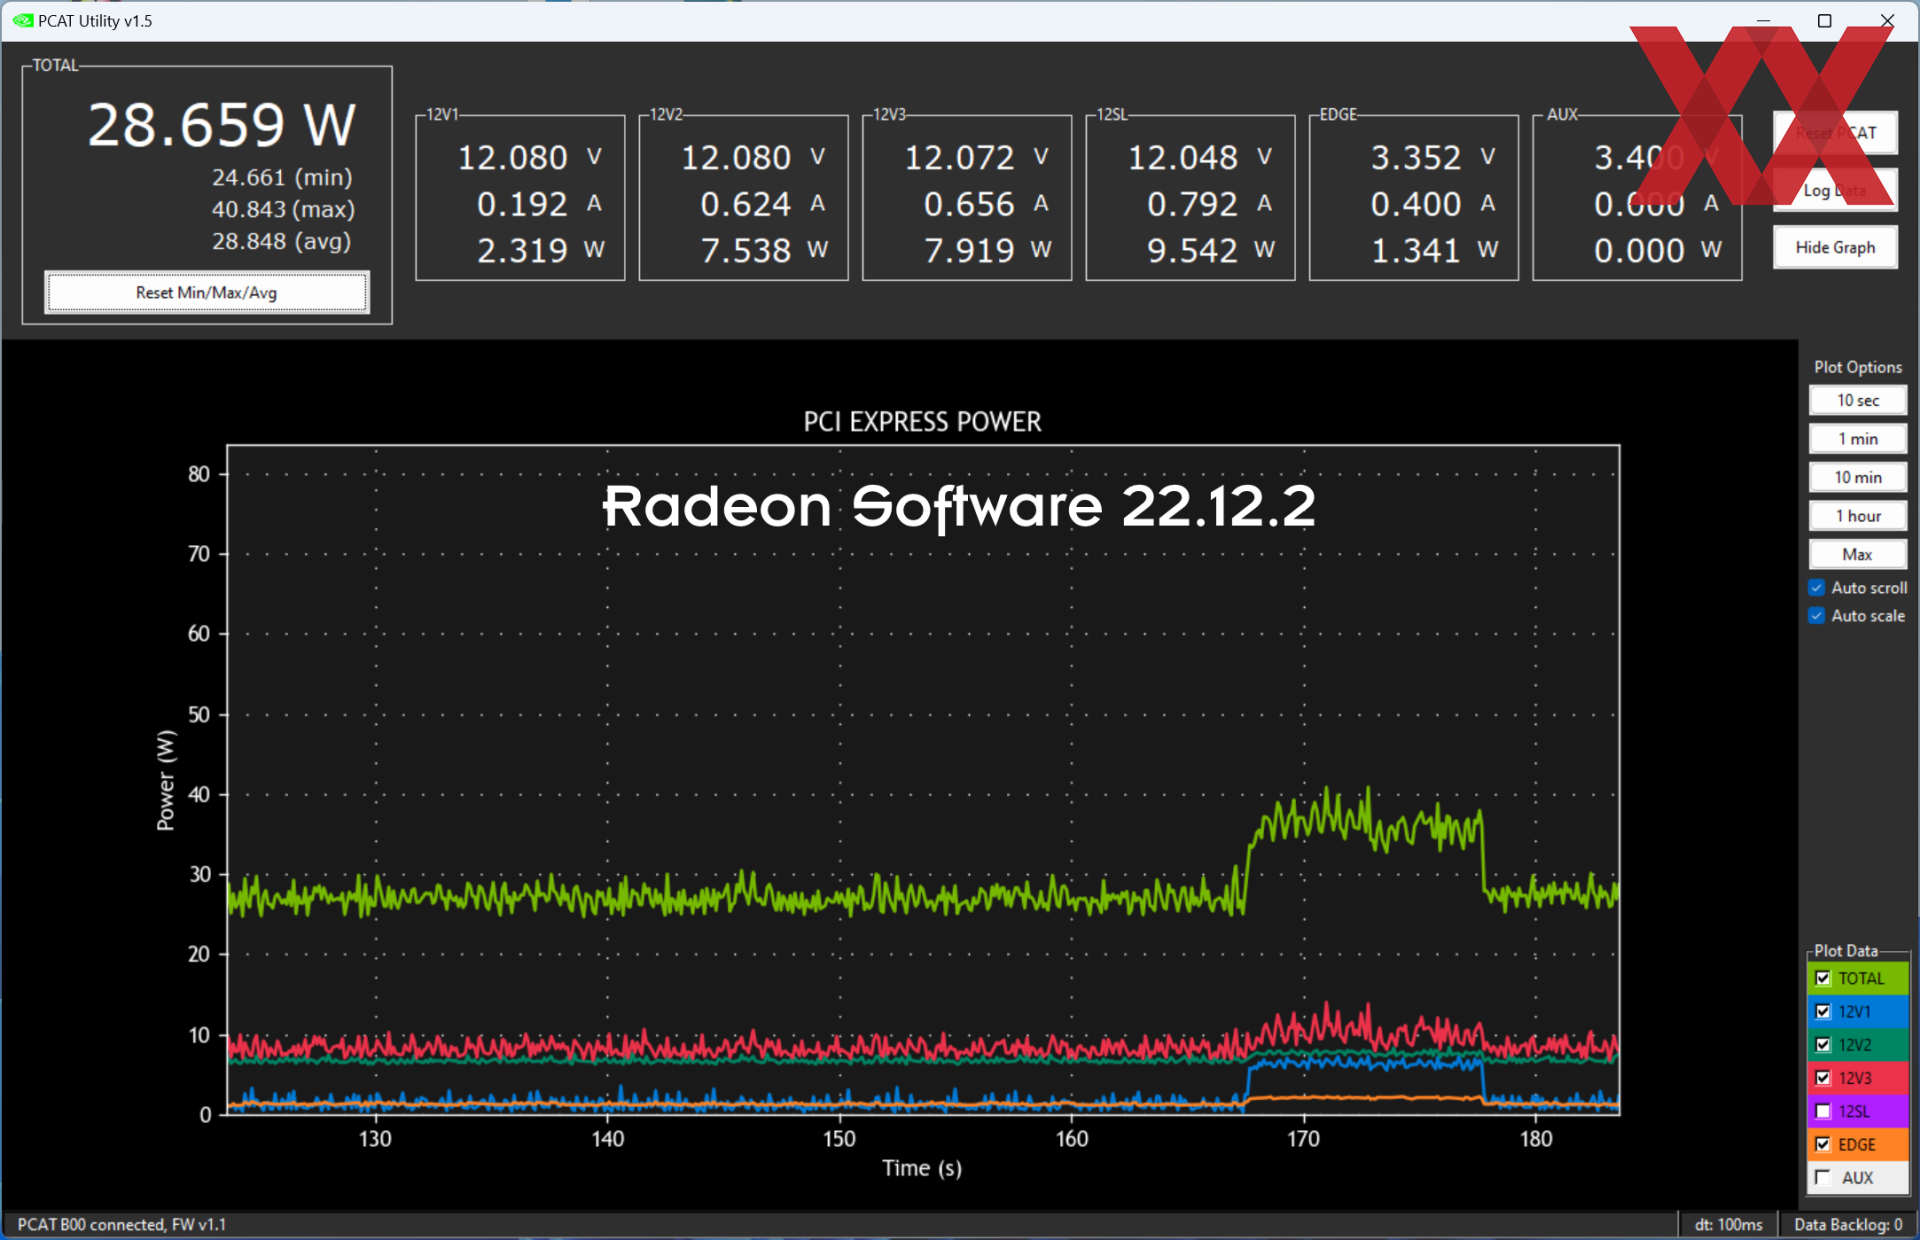Toggle the Auto scale checkbox
The width and height of the screenshot is (1920, 1240).
(x=1817, y=616)
